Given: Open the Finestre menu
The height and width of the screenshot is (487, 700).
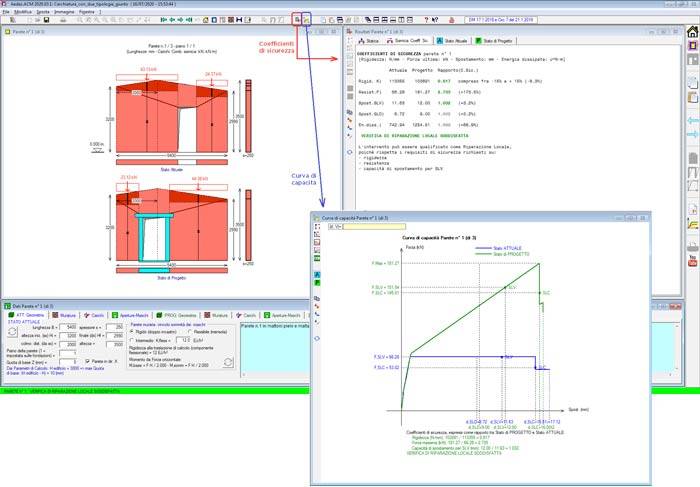Looking at the screenshot, I should click(x=87, y=12).
